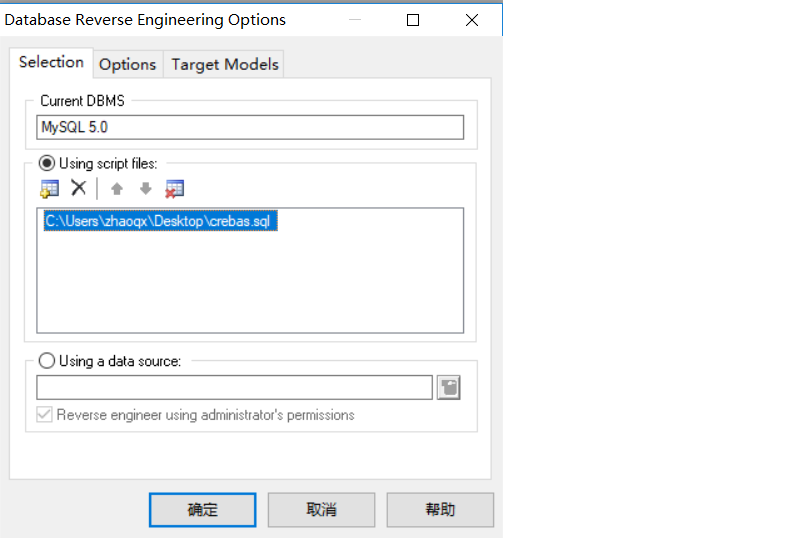
Task: Open data source connection browse icon
Action: [x=448, y=388]
